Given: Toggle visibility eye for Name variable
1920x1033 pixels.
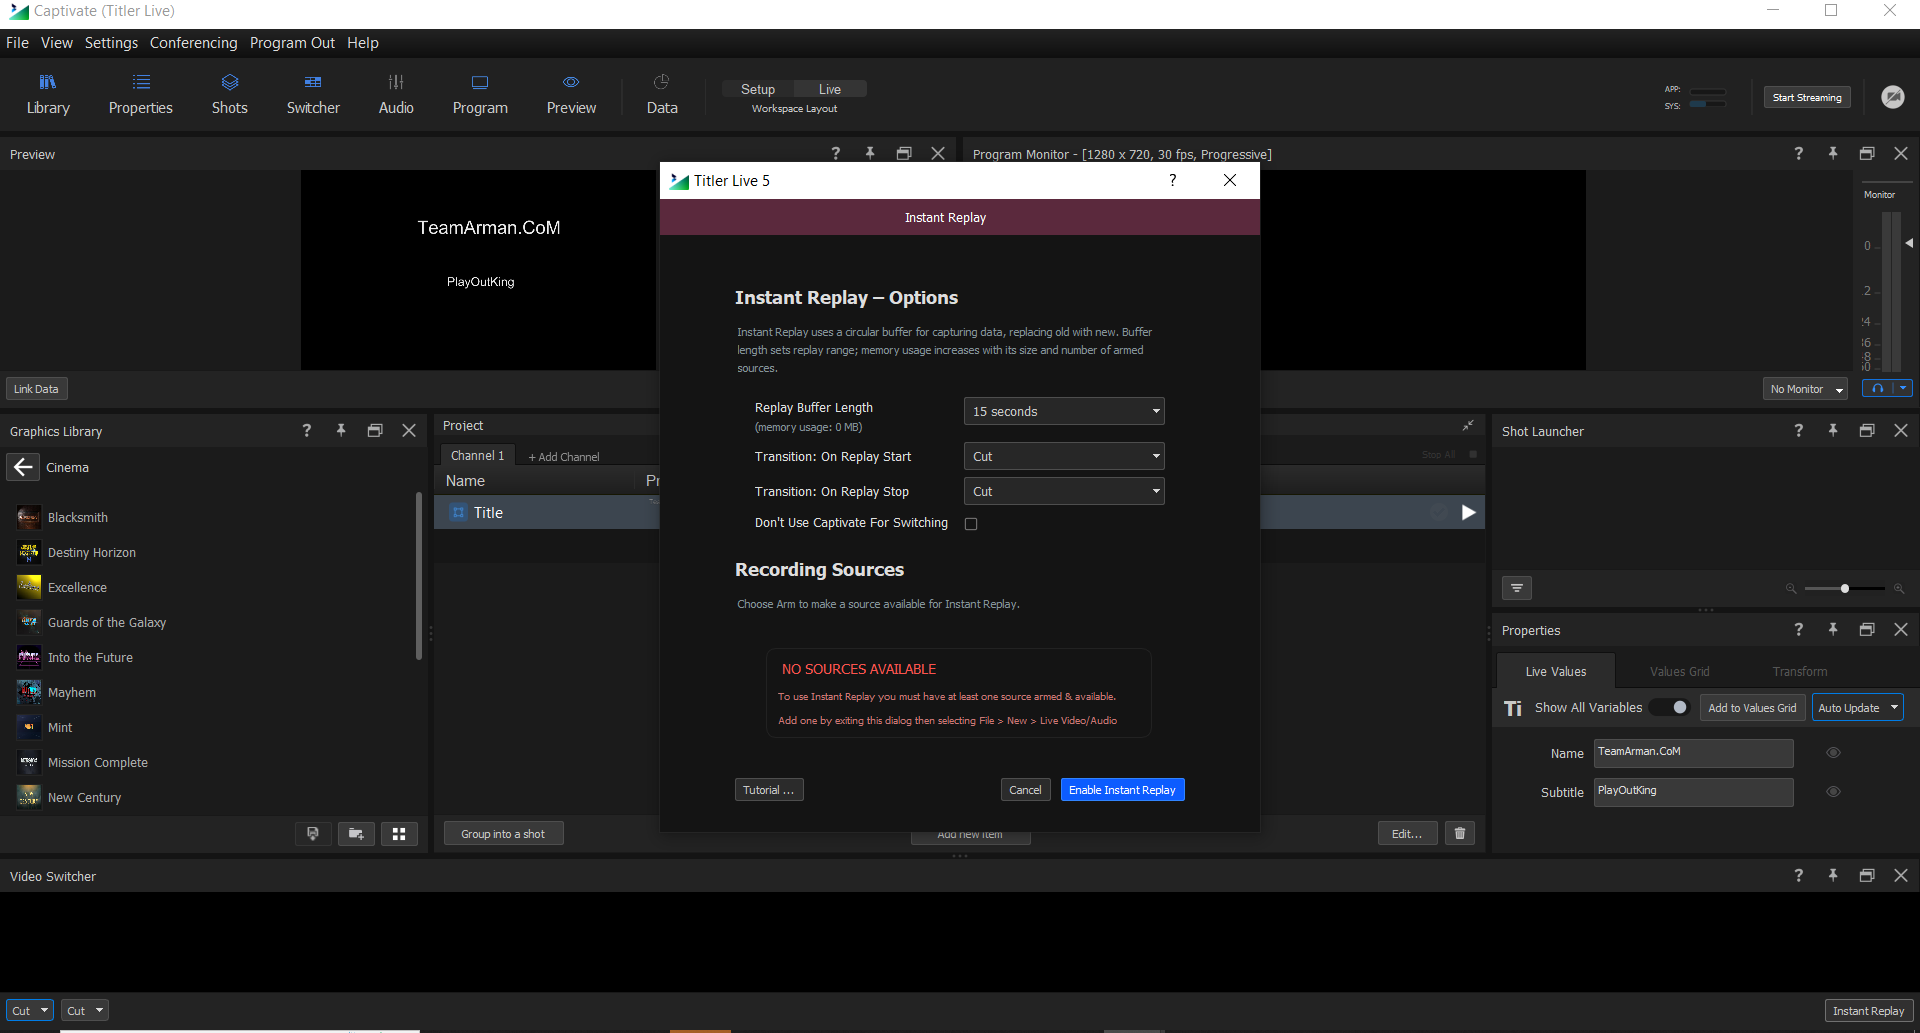Looking at the screenshot, I should coord(1833,753).
